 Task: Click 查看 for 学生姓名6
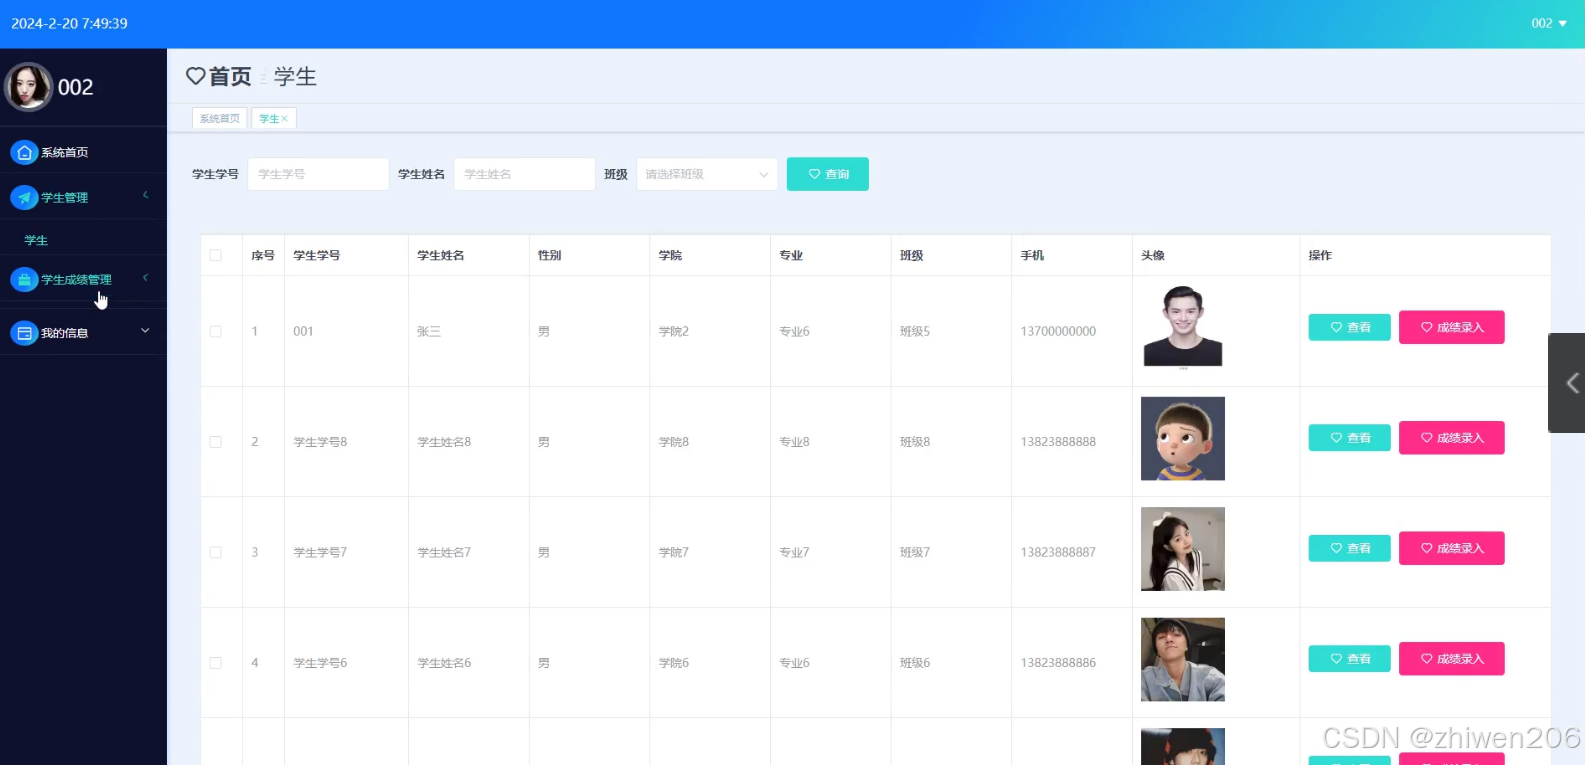(x=1349, y=659)
